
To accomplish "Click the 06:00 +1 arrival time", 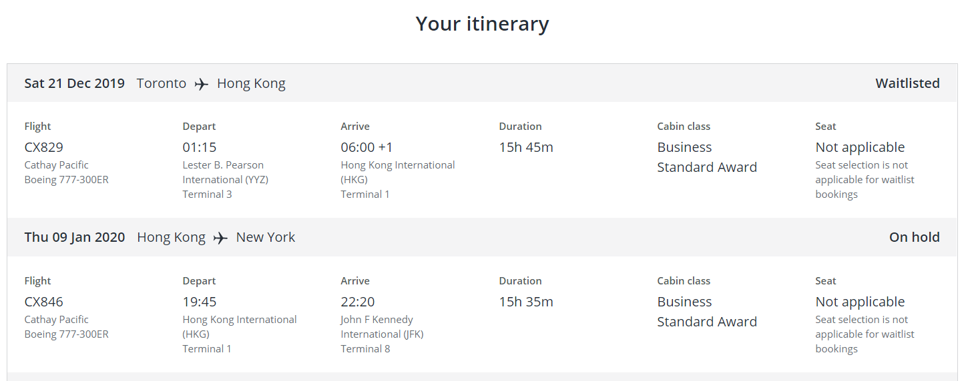I will click(366, 147).
